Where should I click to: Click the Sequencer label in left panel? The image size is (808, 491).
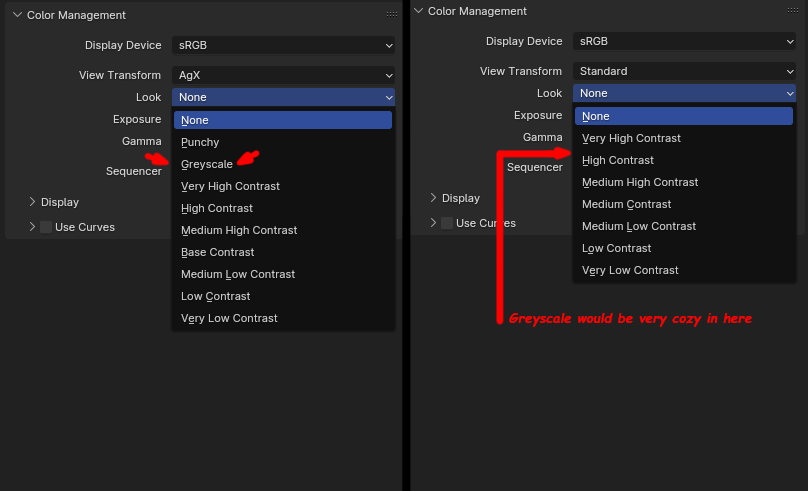[x=134, y=171]
